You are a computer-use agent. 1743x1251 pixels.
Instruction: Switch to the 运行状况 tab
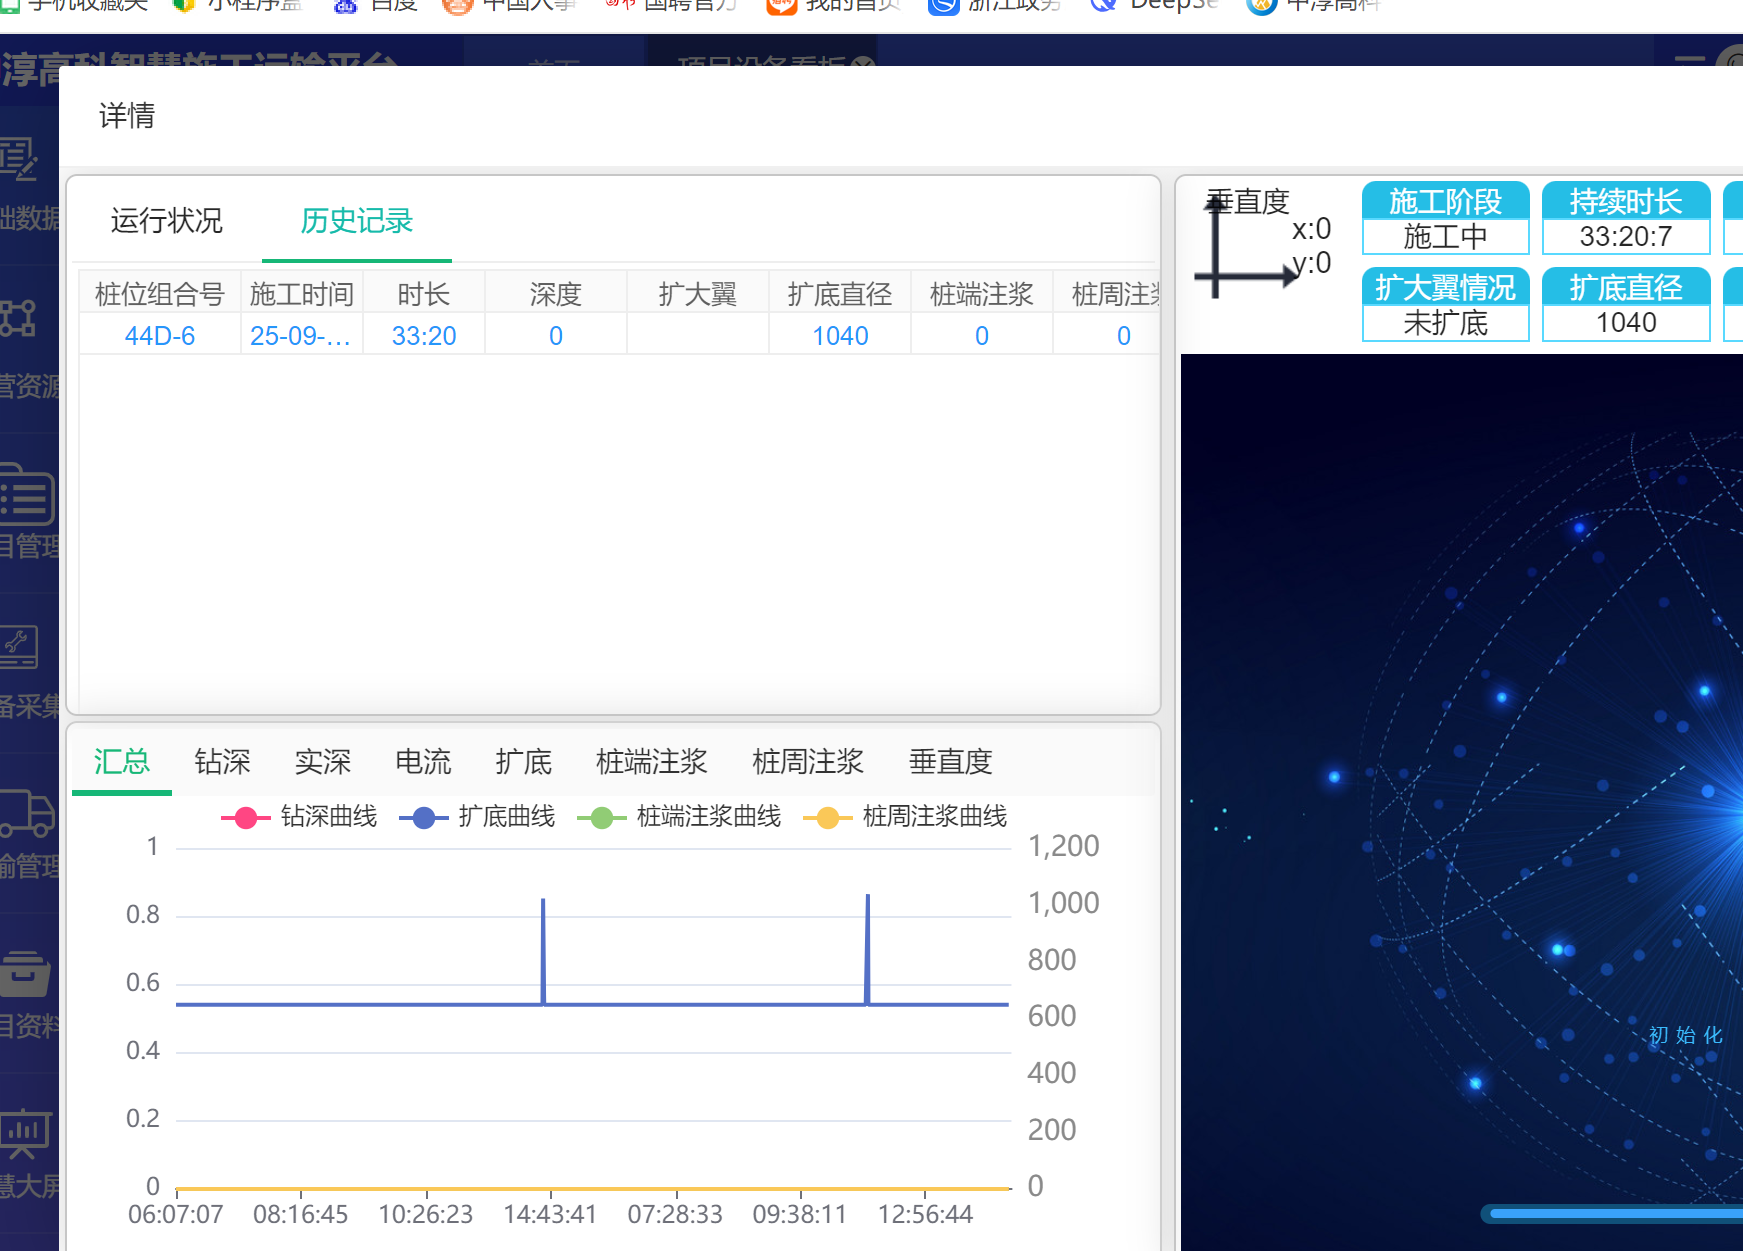(166, 221)
